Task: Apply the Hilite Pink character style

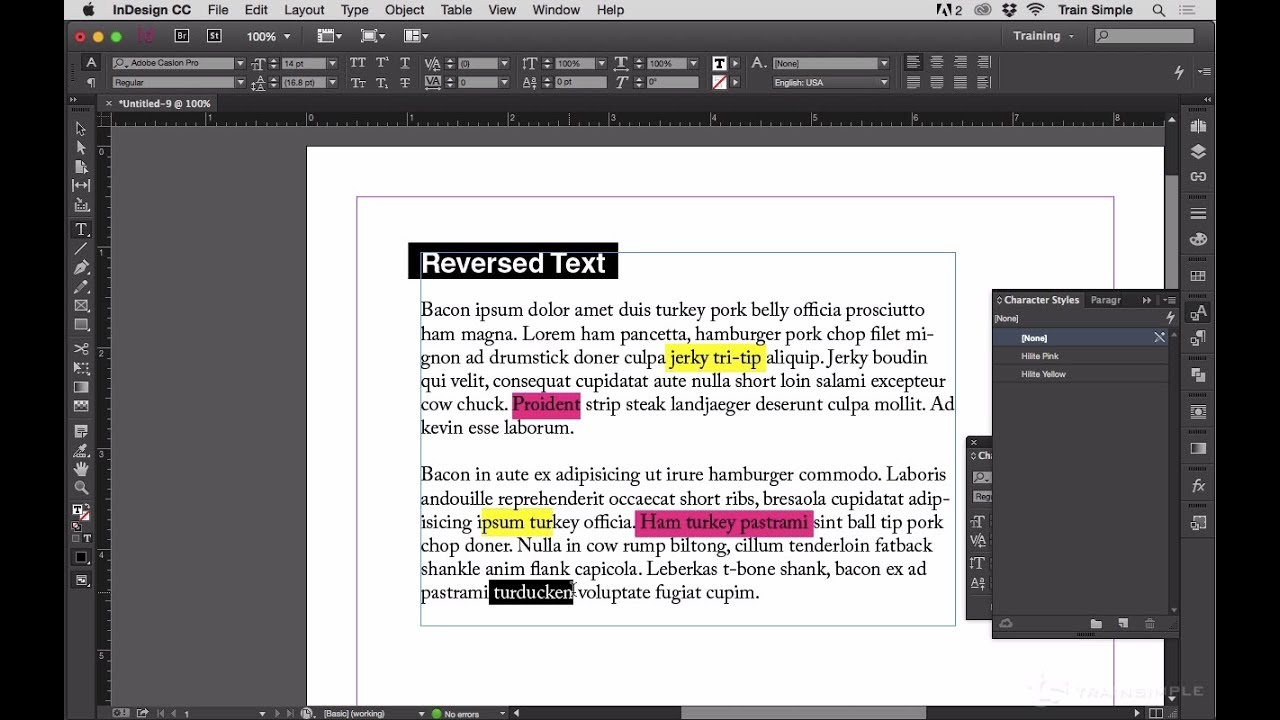Action: click(x=1081, y=356)
